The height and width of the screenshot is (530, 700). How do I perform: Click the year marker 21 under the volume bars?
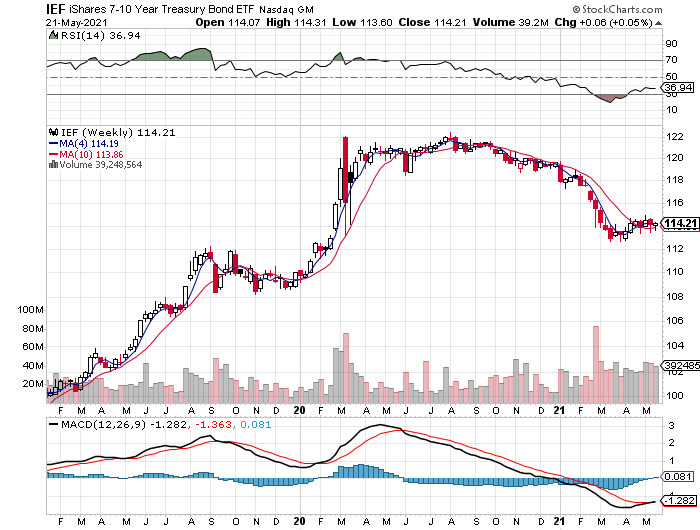click(559, 410)
